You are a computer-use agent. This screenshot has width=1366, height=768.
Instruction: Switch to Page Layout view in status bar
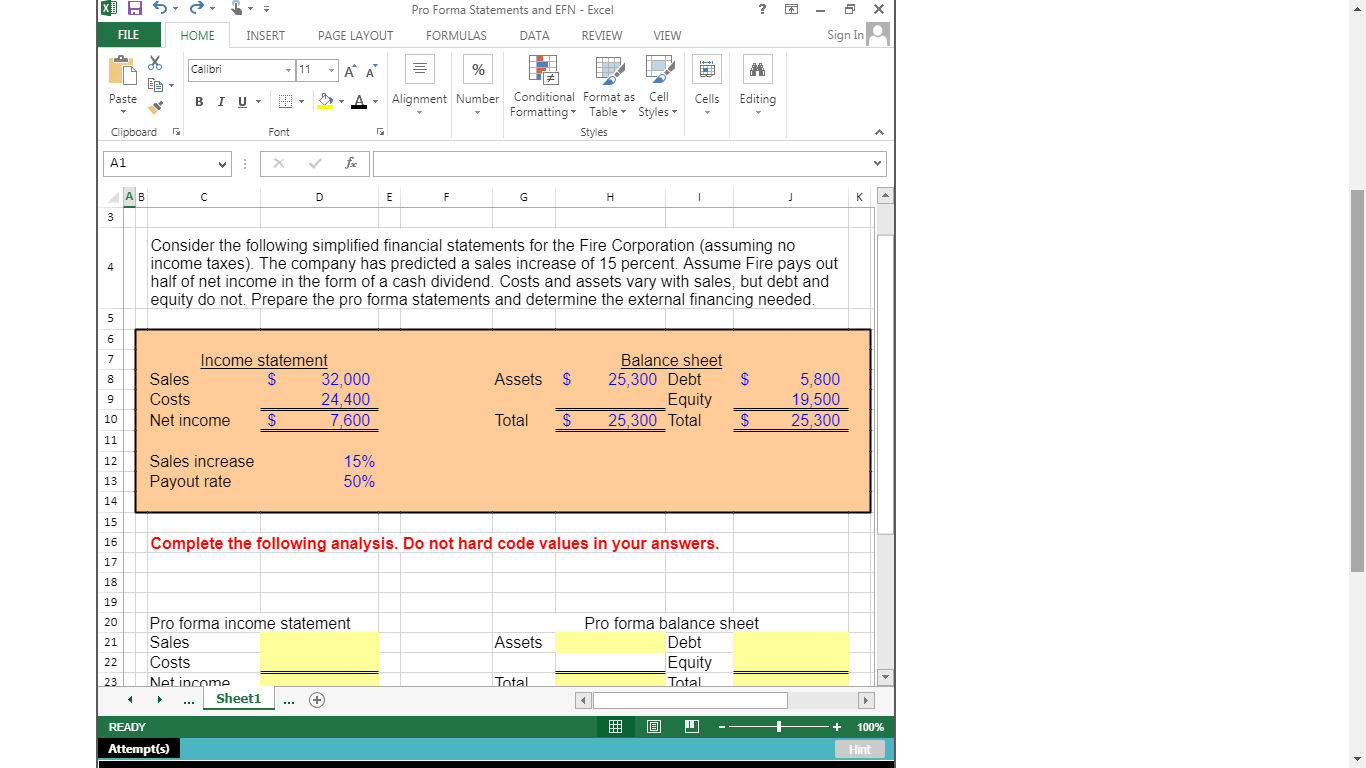tap(653, 727)
